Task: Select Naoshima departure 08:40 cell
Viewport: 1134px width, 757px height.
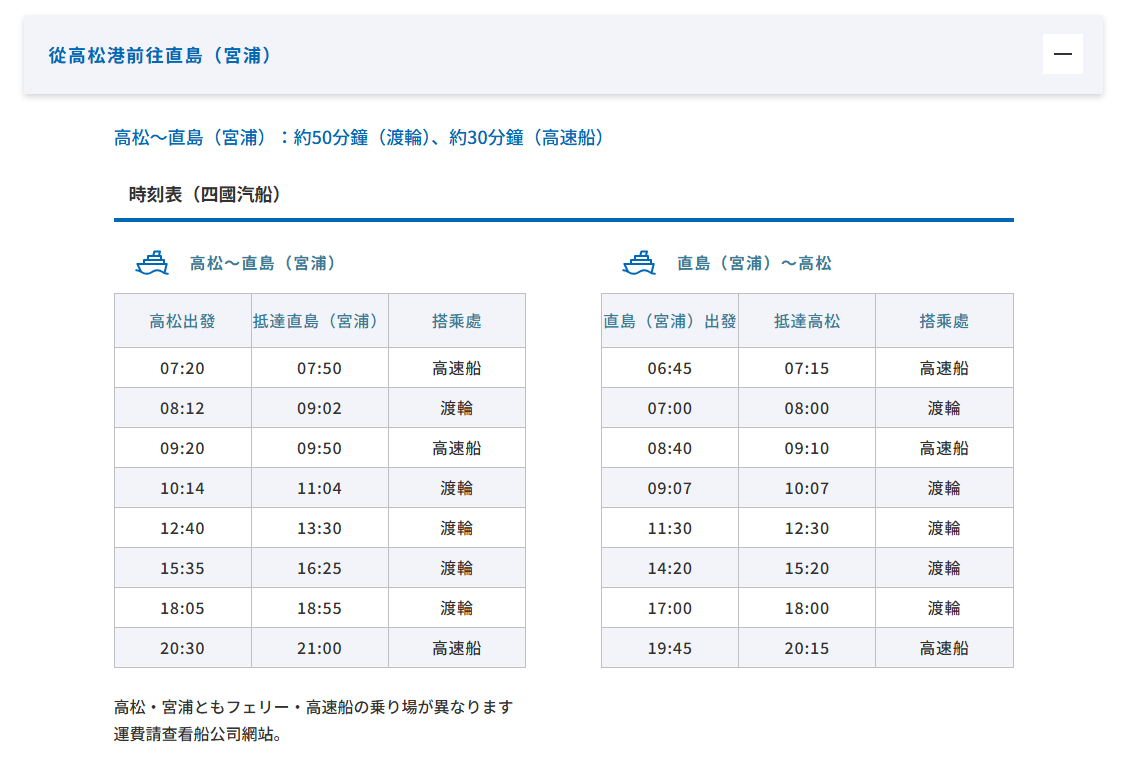Action: [x=670, y=448]
